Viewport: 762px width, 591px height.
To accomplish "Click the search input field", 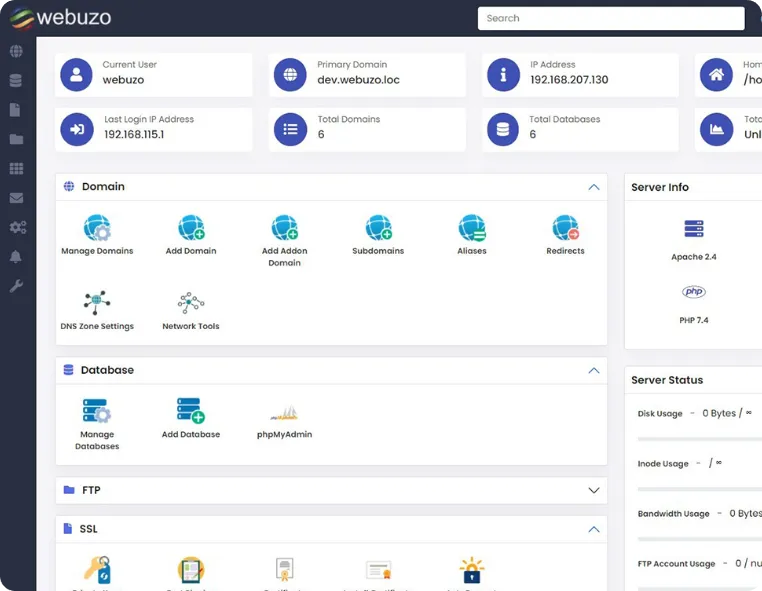I will pos(610,18).
